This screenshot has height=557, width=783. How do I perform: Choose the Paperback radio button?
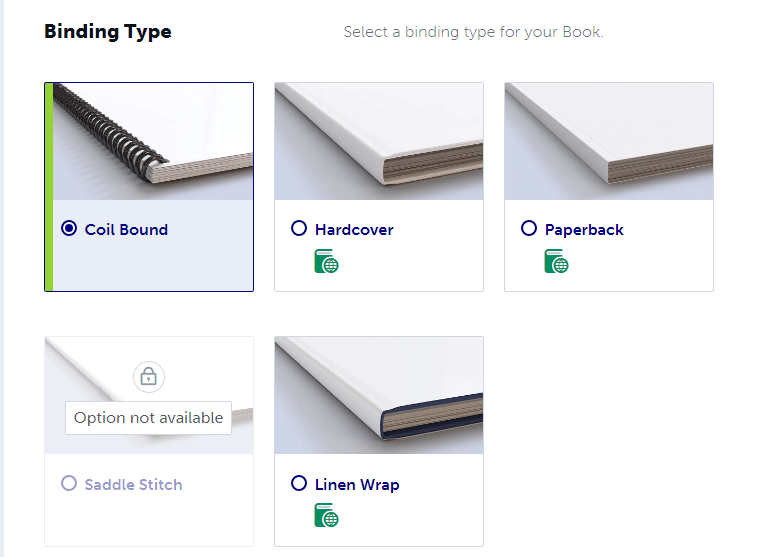coord(528,228)
